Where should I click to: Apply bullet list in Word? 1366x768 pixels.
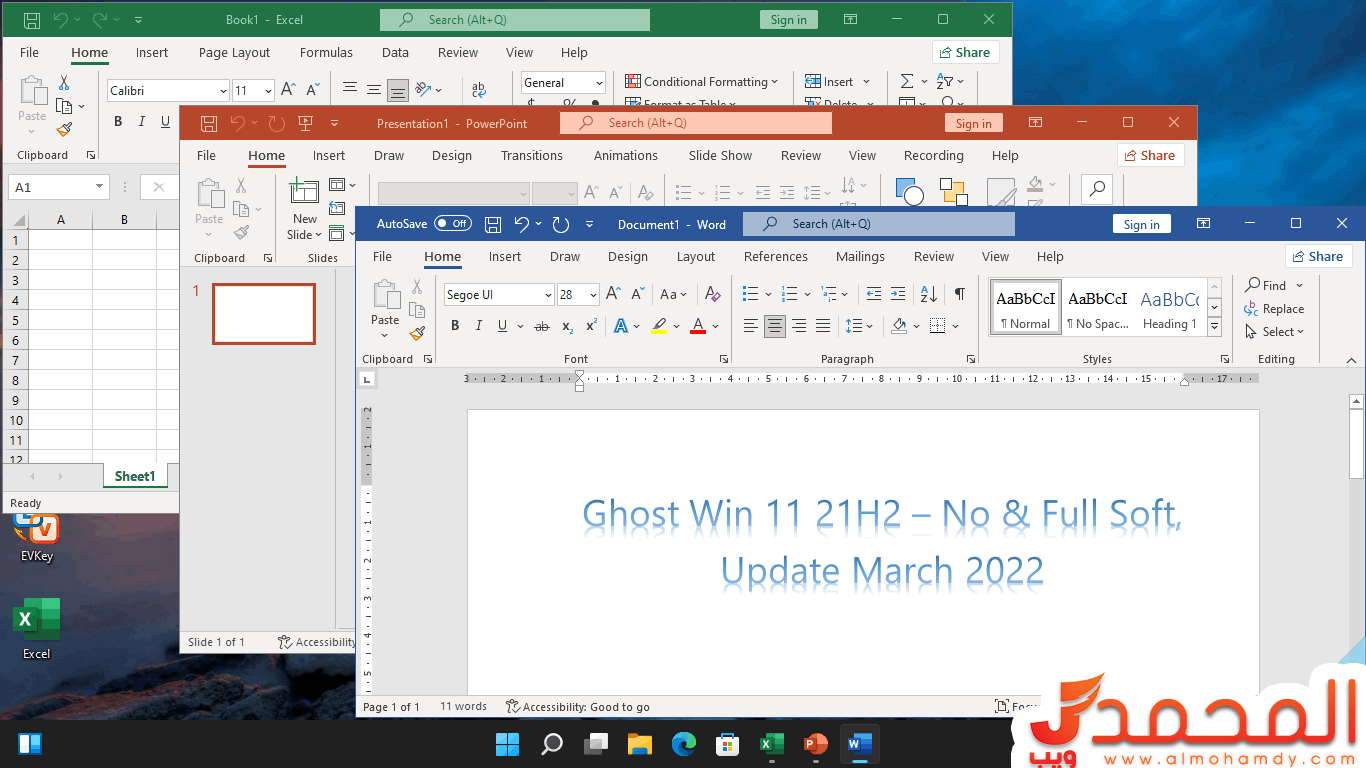pos(750,294)
